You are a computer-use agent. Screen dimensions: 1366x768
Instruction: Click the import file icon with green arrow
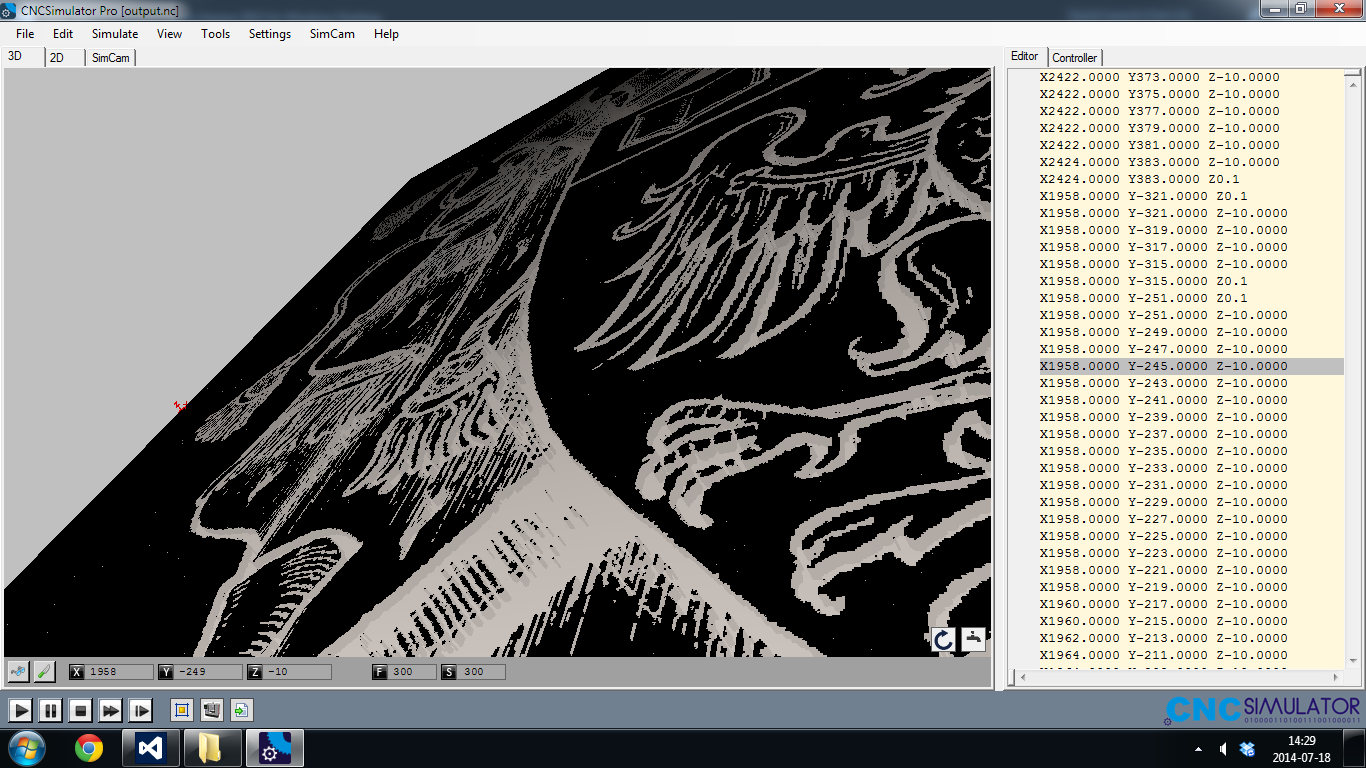(x=241, y=711)
